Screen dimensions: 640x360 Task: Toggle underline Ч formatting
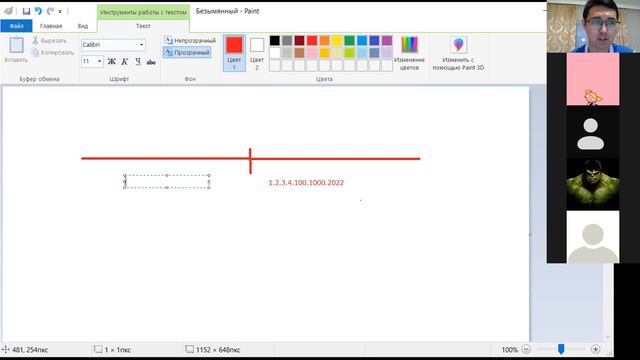pyautogui.click(x=138, y=62)
